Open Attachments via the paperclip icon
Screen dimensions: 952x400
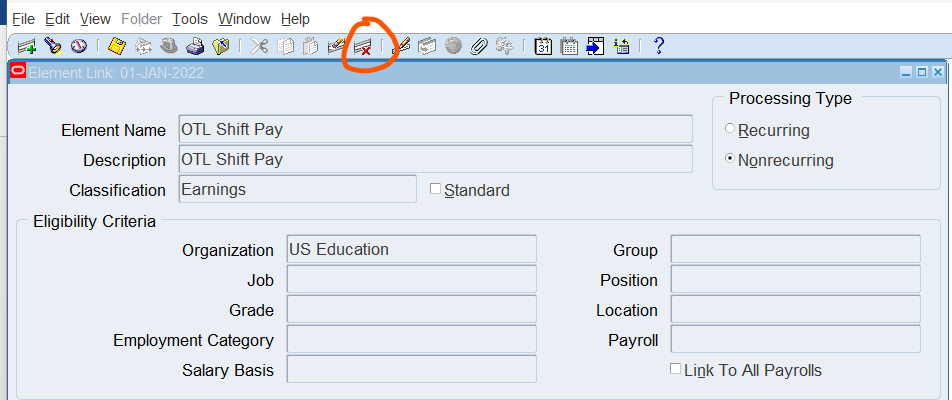(479, 46)
